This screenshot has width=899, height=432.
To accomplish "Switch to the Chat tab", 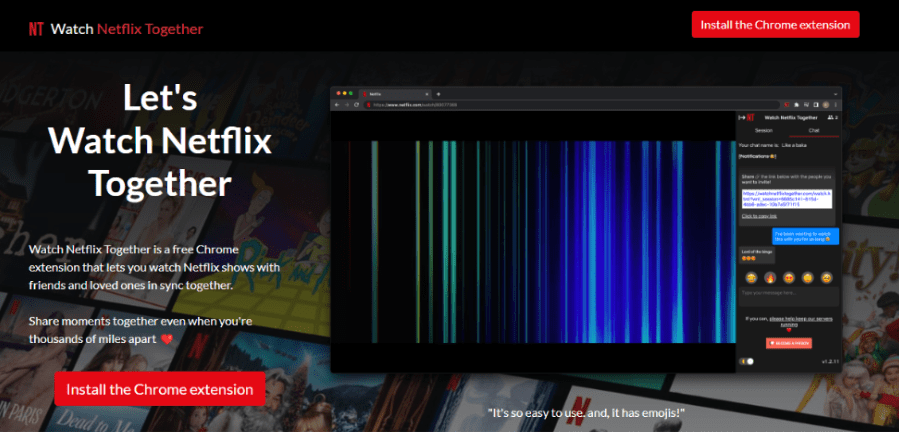I will point(814,130).
